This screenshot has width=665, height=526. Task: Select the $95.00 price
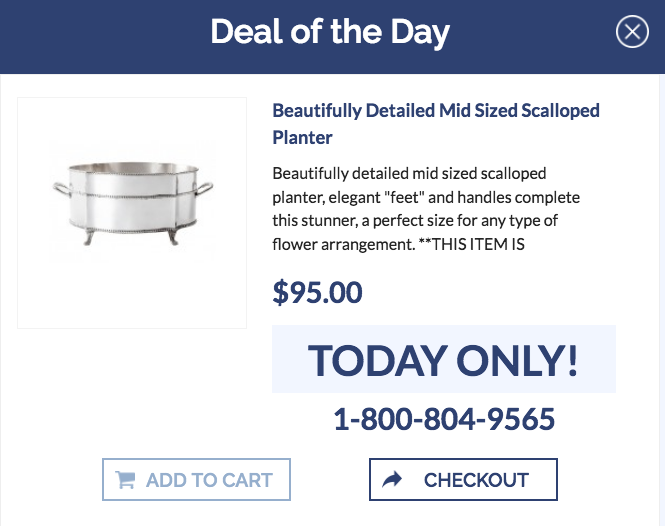coord(317,293)
